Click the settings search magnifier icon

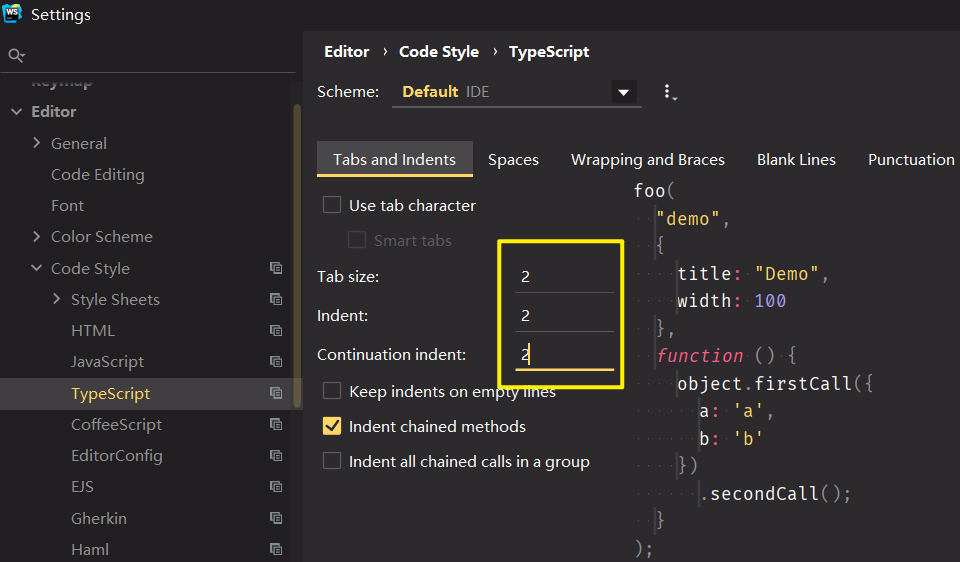coord(16,56)
